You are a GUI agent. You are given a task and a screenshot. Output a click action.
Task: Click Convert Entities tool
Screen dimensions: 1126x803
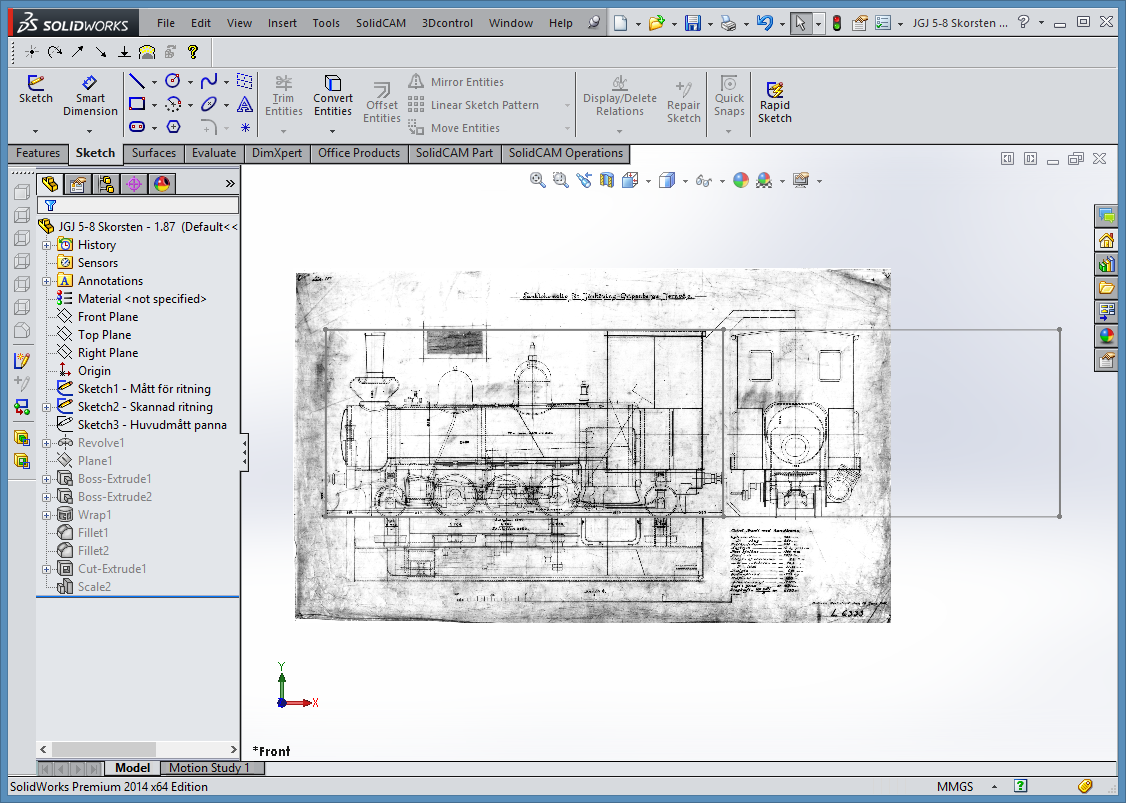point(332,96)
